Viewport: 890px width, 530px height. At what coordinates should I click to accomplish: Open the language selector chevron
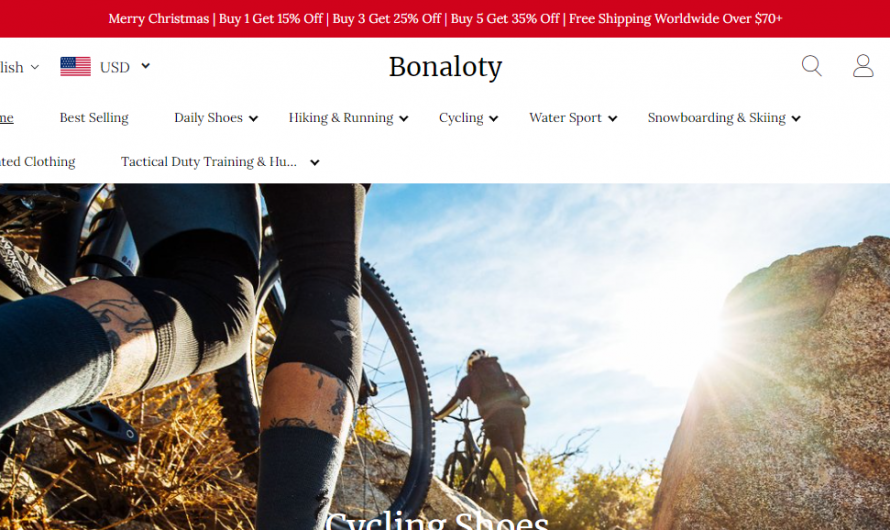point(35,67)
